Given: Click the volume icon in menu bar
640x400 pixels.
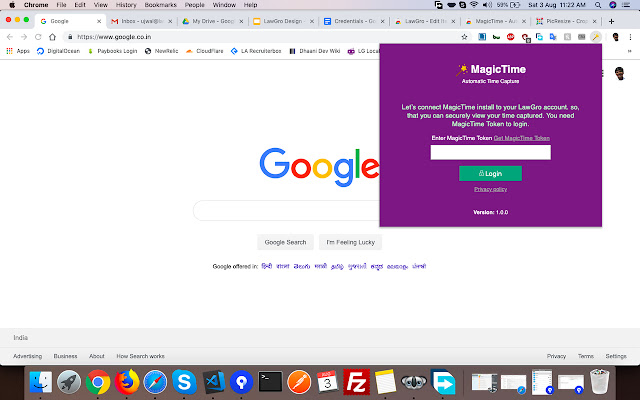Looking at the screenshot, I should (487, 5).
